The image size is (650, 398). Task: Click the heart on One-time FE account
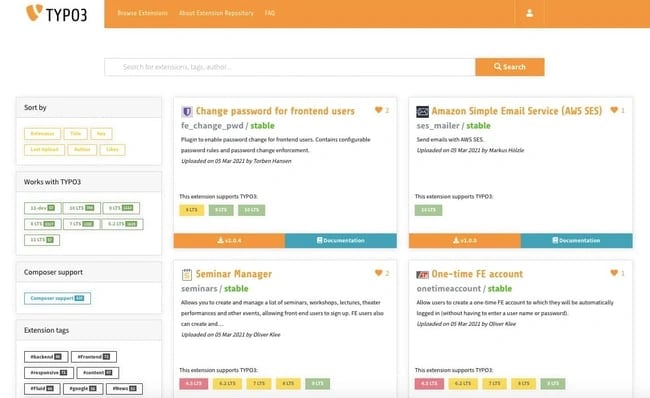[614, 273]
